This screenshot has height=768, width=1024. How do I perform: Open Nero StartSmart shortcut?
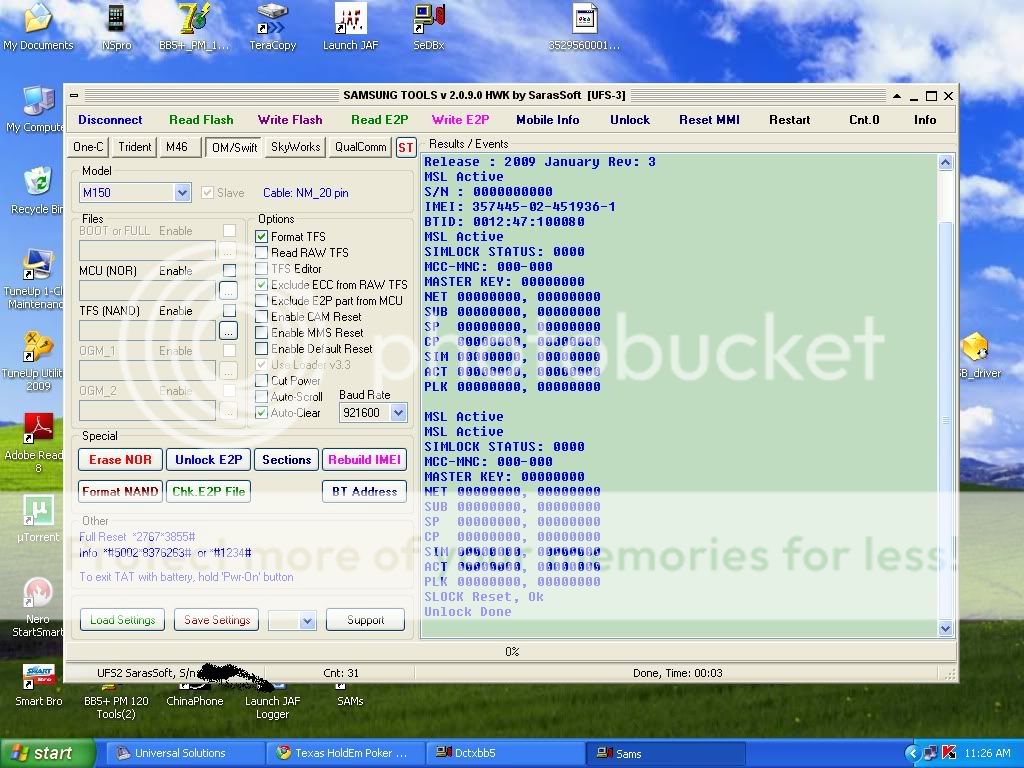pos(38,607)
